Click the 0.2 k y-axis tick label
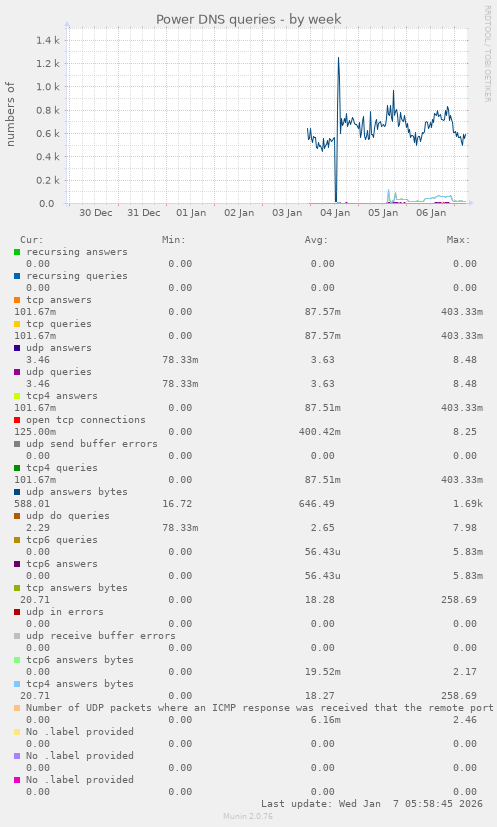 click(x=47, y=180)
